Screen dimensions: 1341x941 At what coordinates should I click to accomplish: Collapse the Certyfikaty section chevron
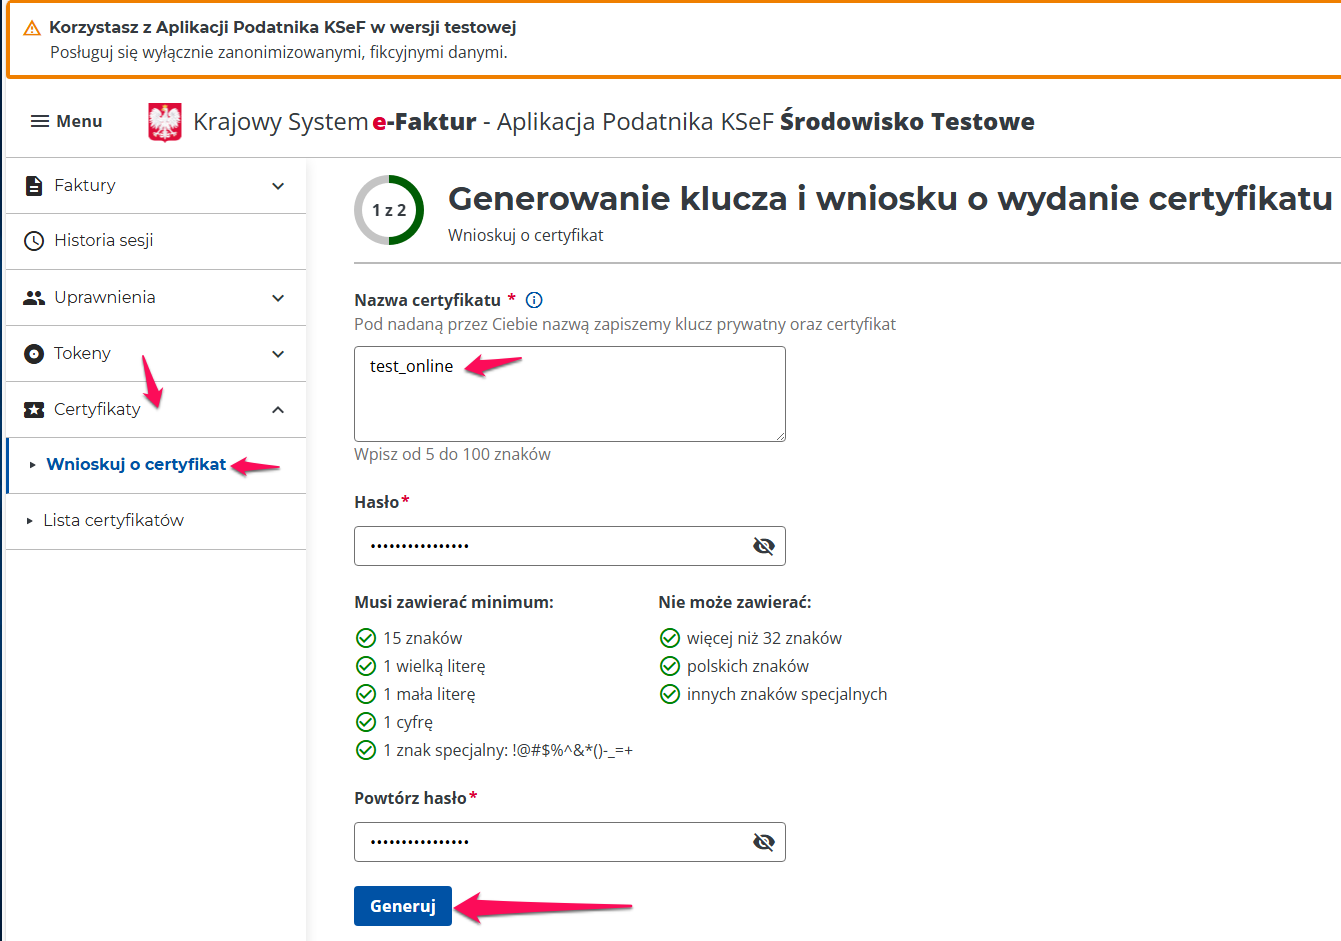[278, 410]
